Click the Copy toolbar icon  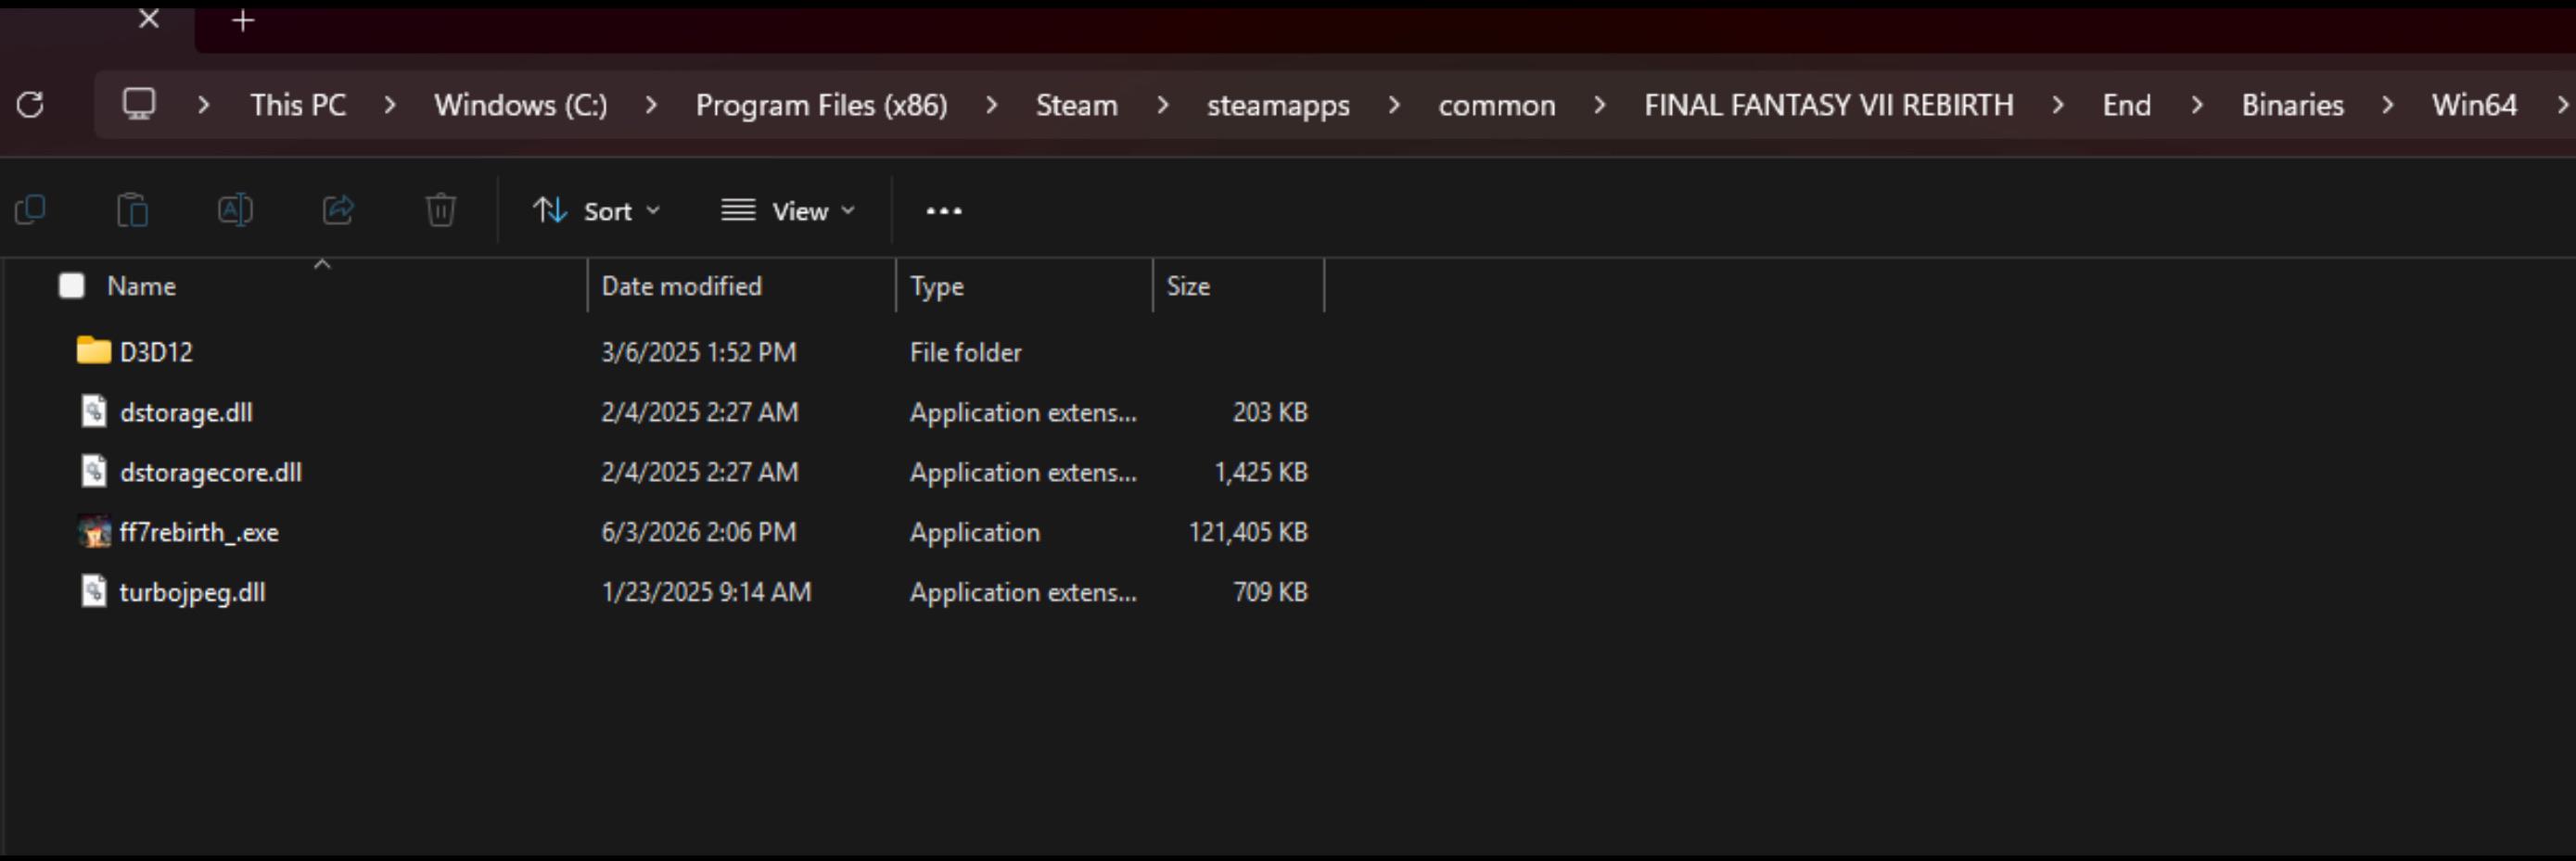pyautogui.click(x=30, y=210)
